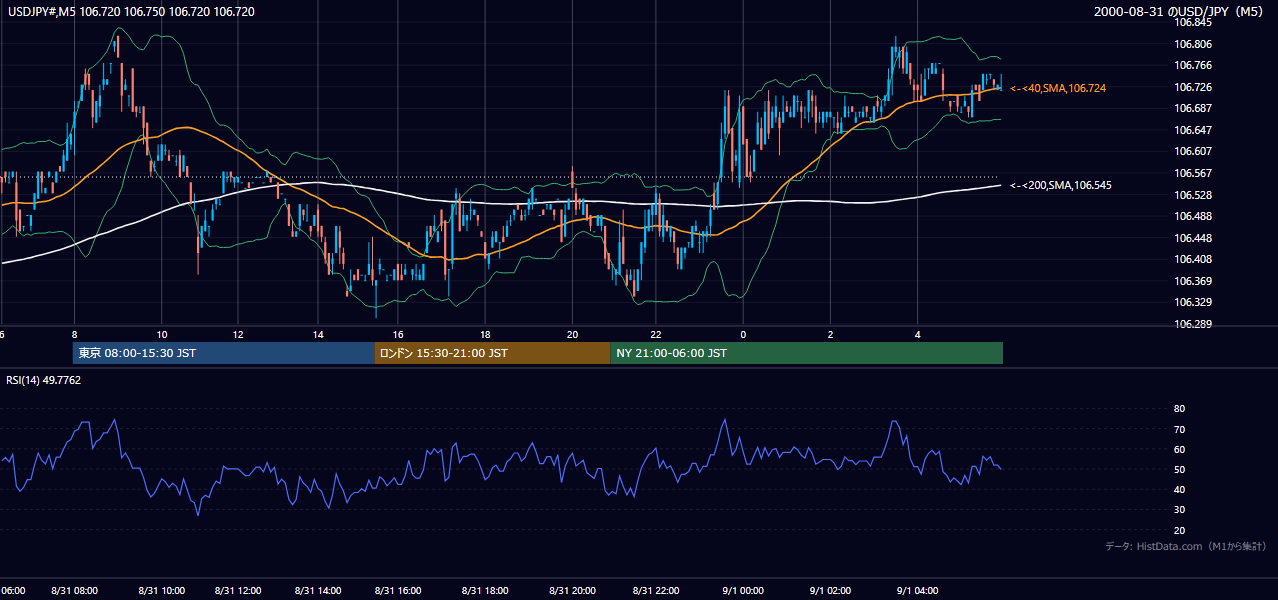The image size is (1278, 600).
Task: Click RSI axis level 40
Action: (1180, 489)
